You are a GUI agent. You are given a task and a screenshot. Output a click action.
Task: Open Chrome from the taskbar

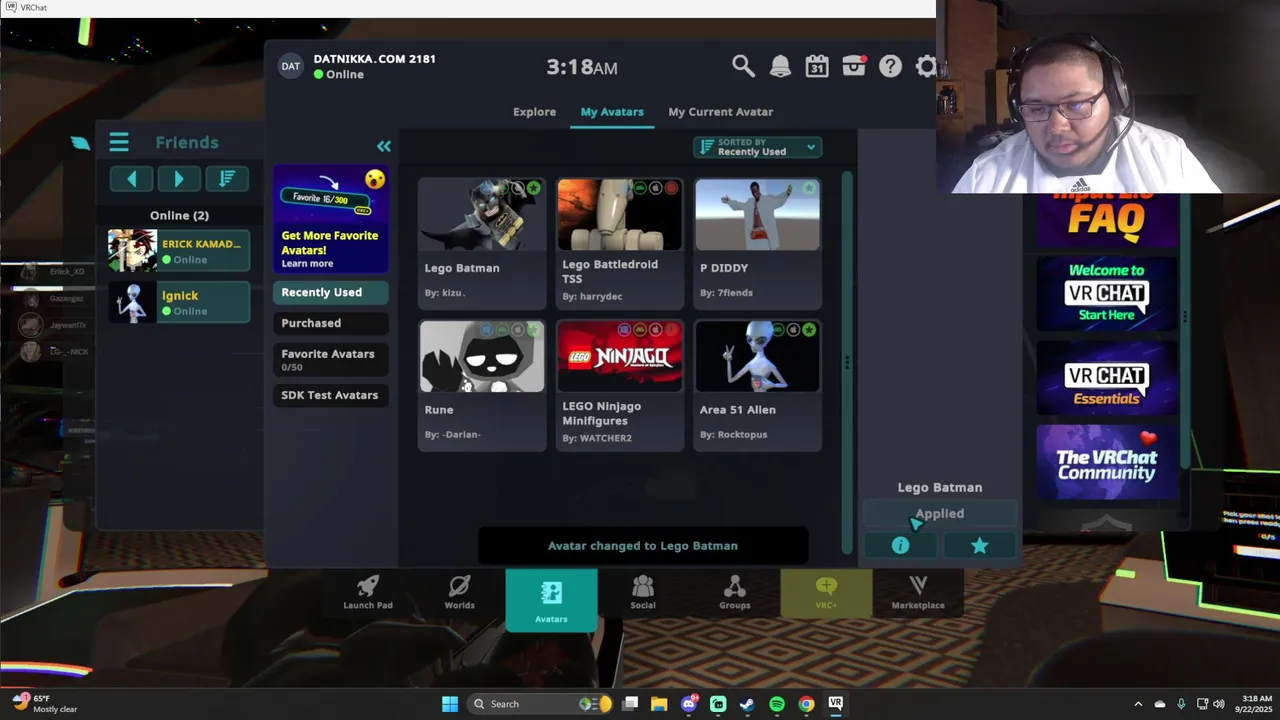tap(806, 704)
